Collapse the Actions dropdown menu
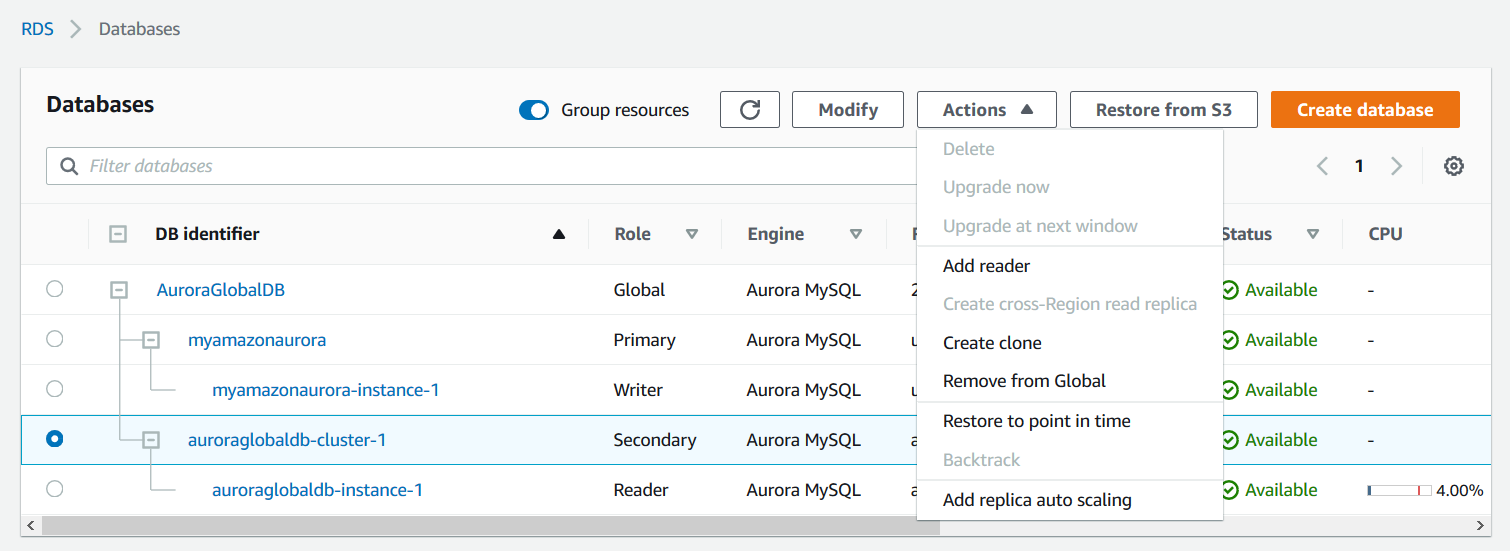Image resolution: width=1510 pixels, height=551 pixels. (x=986, y=110)
